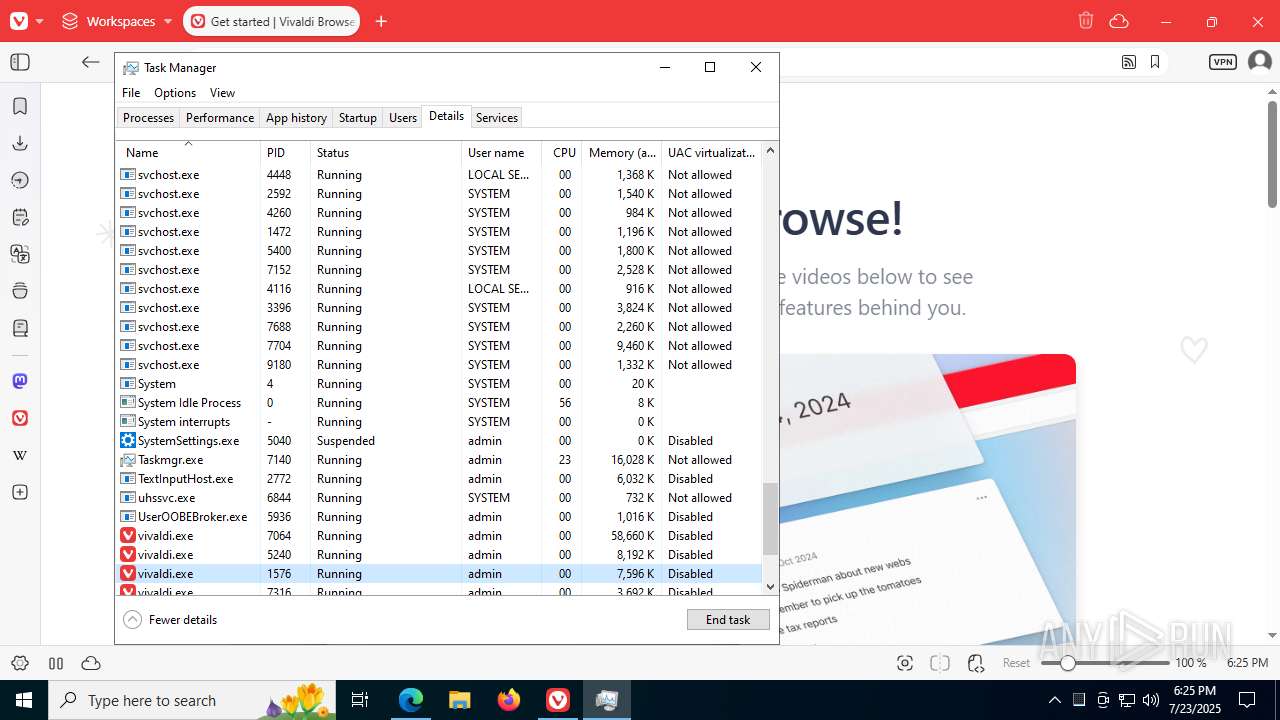Open the Workspaces dropdown
This screenshot has width=1280, height=720.
(x=117, y=21)
